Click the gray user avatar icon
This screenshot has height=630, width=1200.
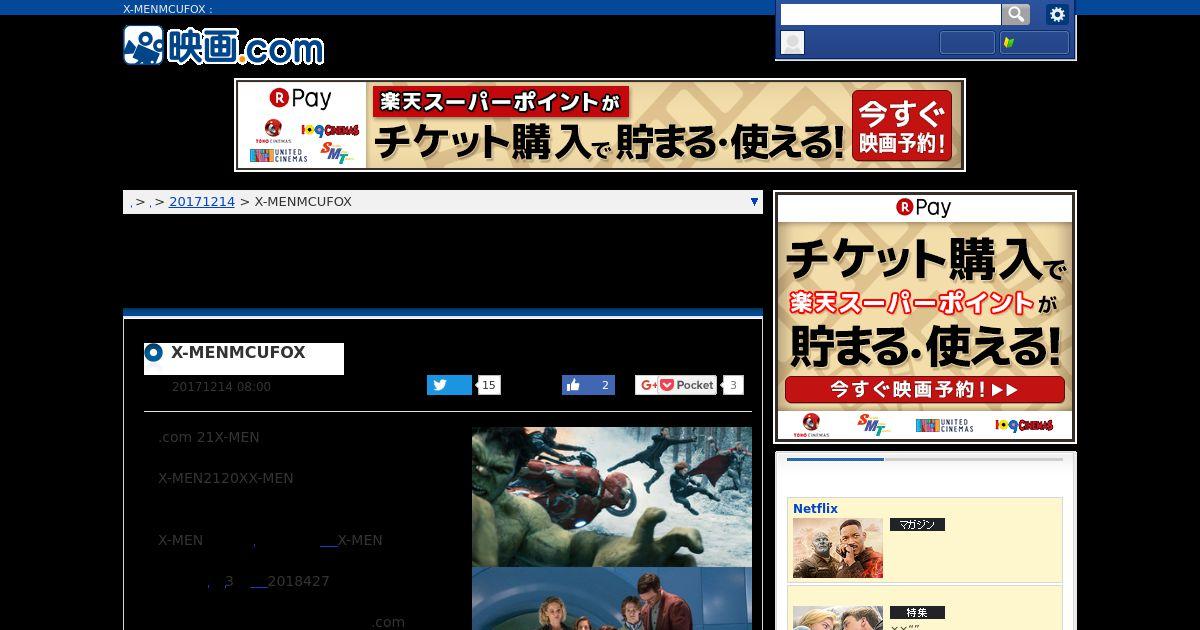[x=792, y=42]
